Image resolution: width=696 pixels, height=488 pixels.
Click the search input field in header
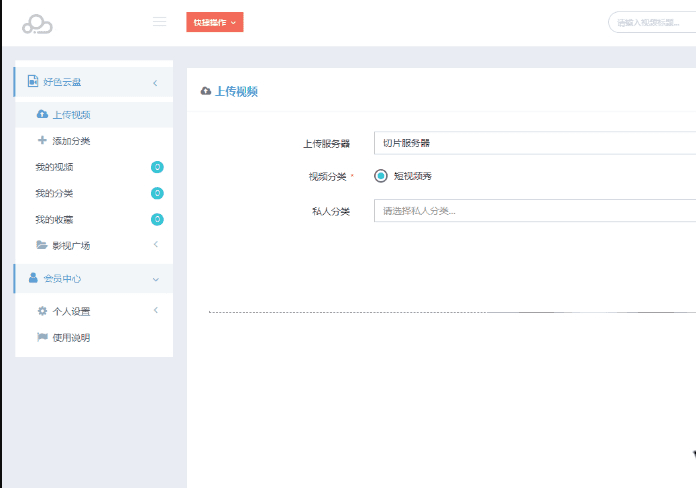tap(653, 22)
